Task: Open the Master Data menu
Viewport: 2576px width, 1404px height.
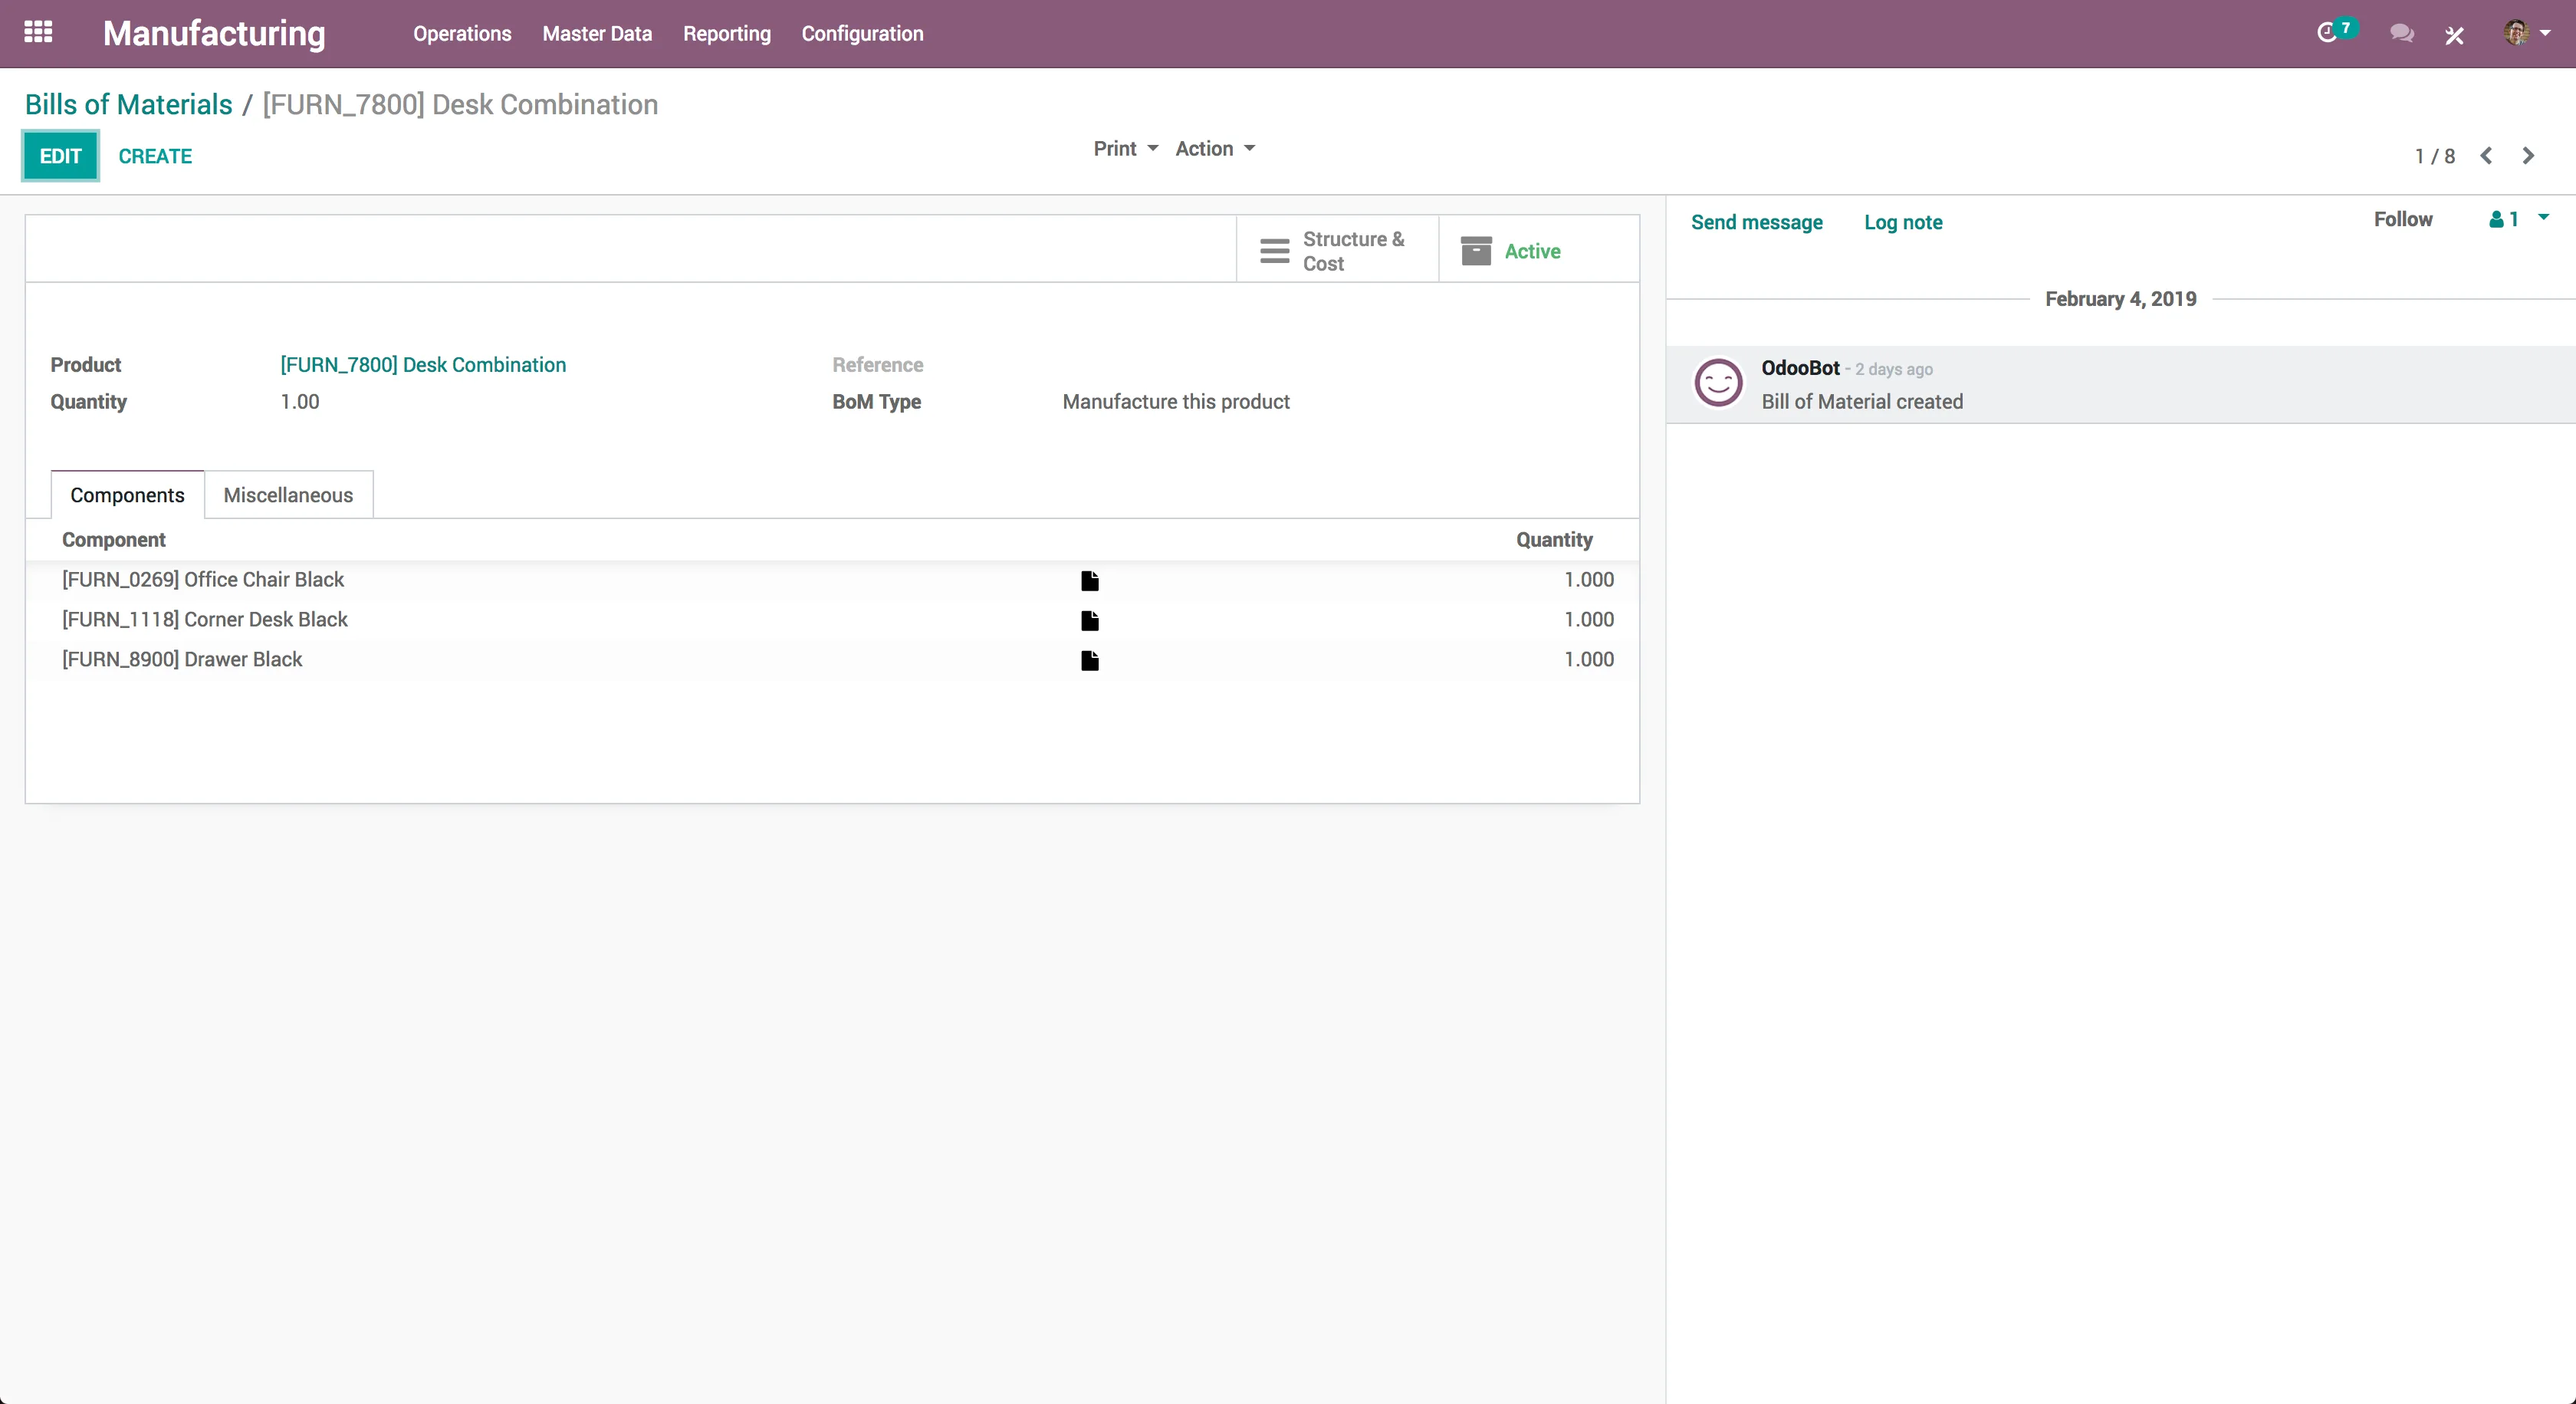Action: pos(597,34)
